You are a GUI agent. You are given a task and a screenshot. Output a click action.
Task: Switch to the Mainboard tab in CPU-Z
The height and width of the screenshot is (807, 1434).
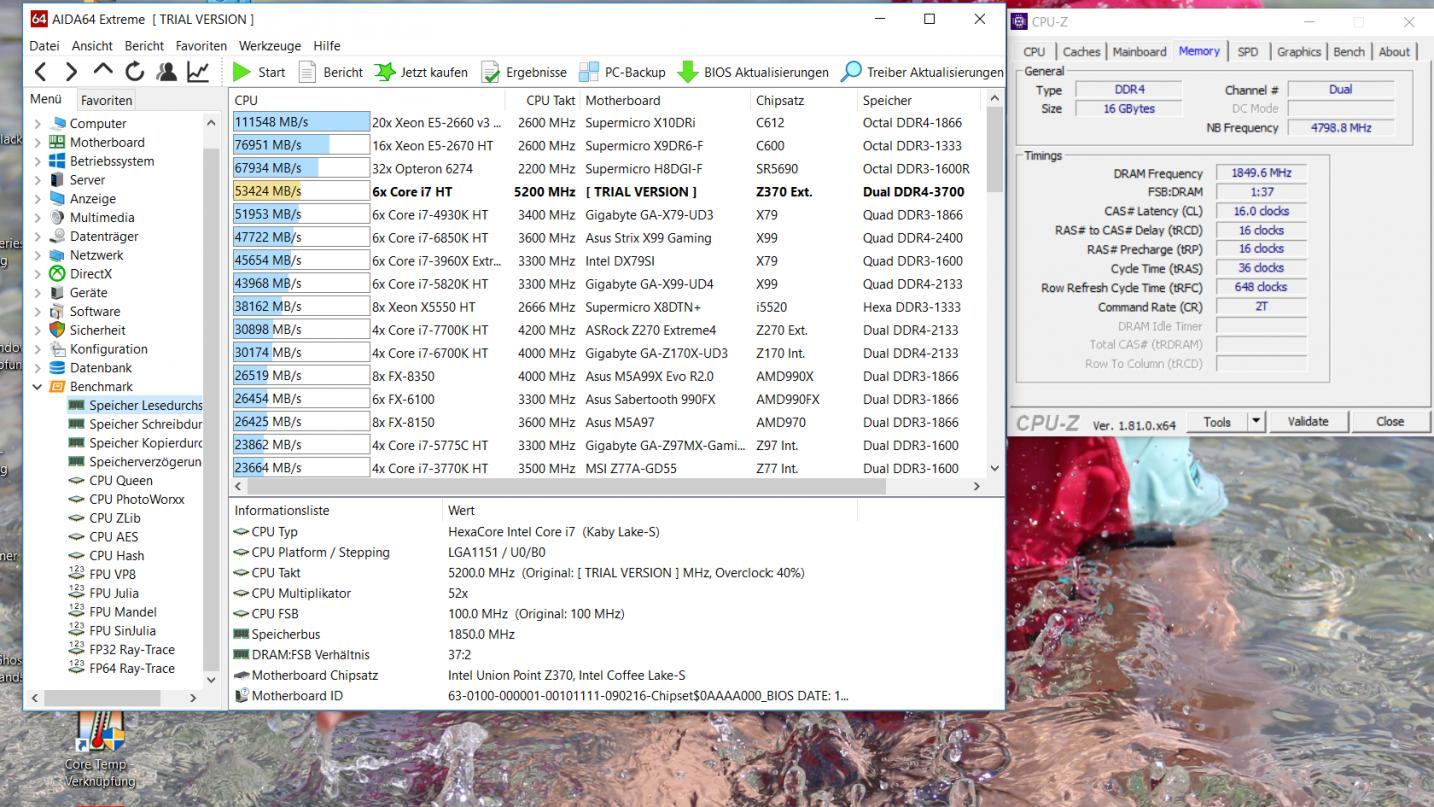pos(1139,52)
